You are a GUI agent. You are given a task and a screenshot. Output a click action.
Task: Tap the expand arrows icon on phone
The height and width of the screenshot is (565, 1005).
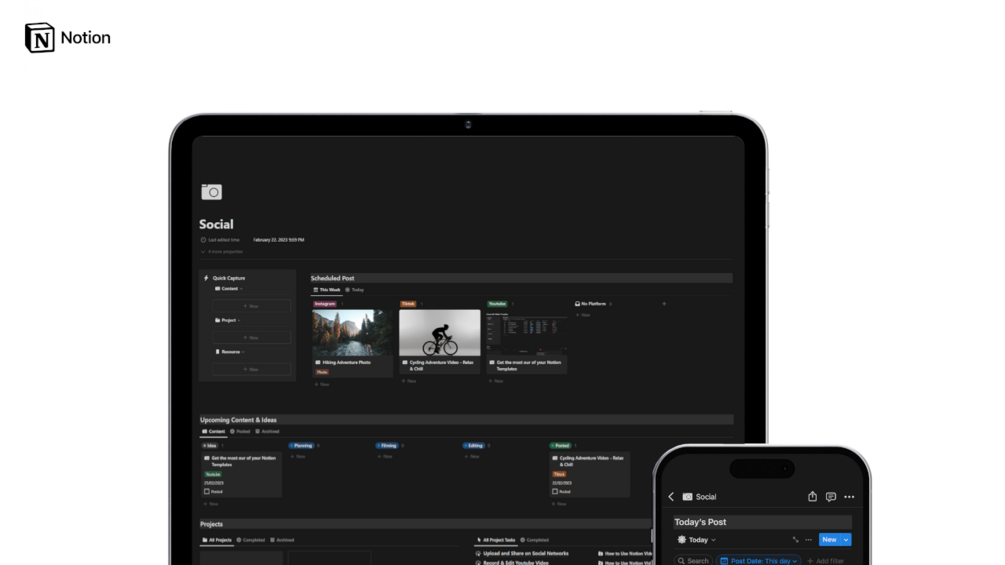click(795, 539)
